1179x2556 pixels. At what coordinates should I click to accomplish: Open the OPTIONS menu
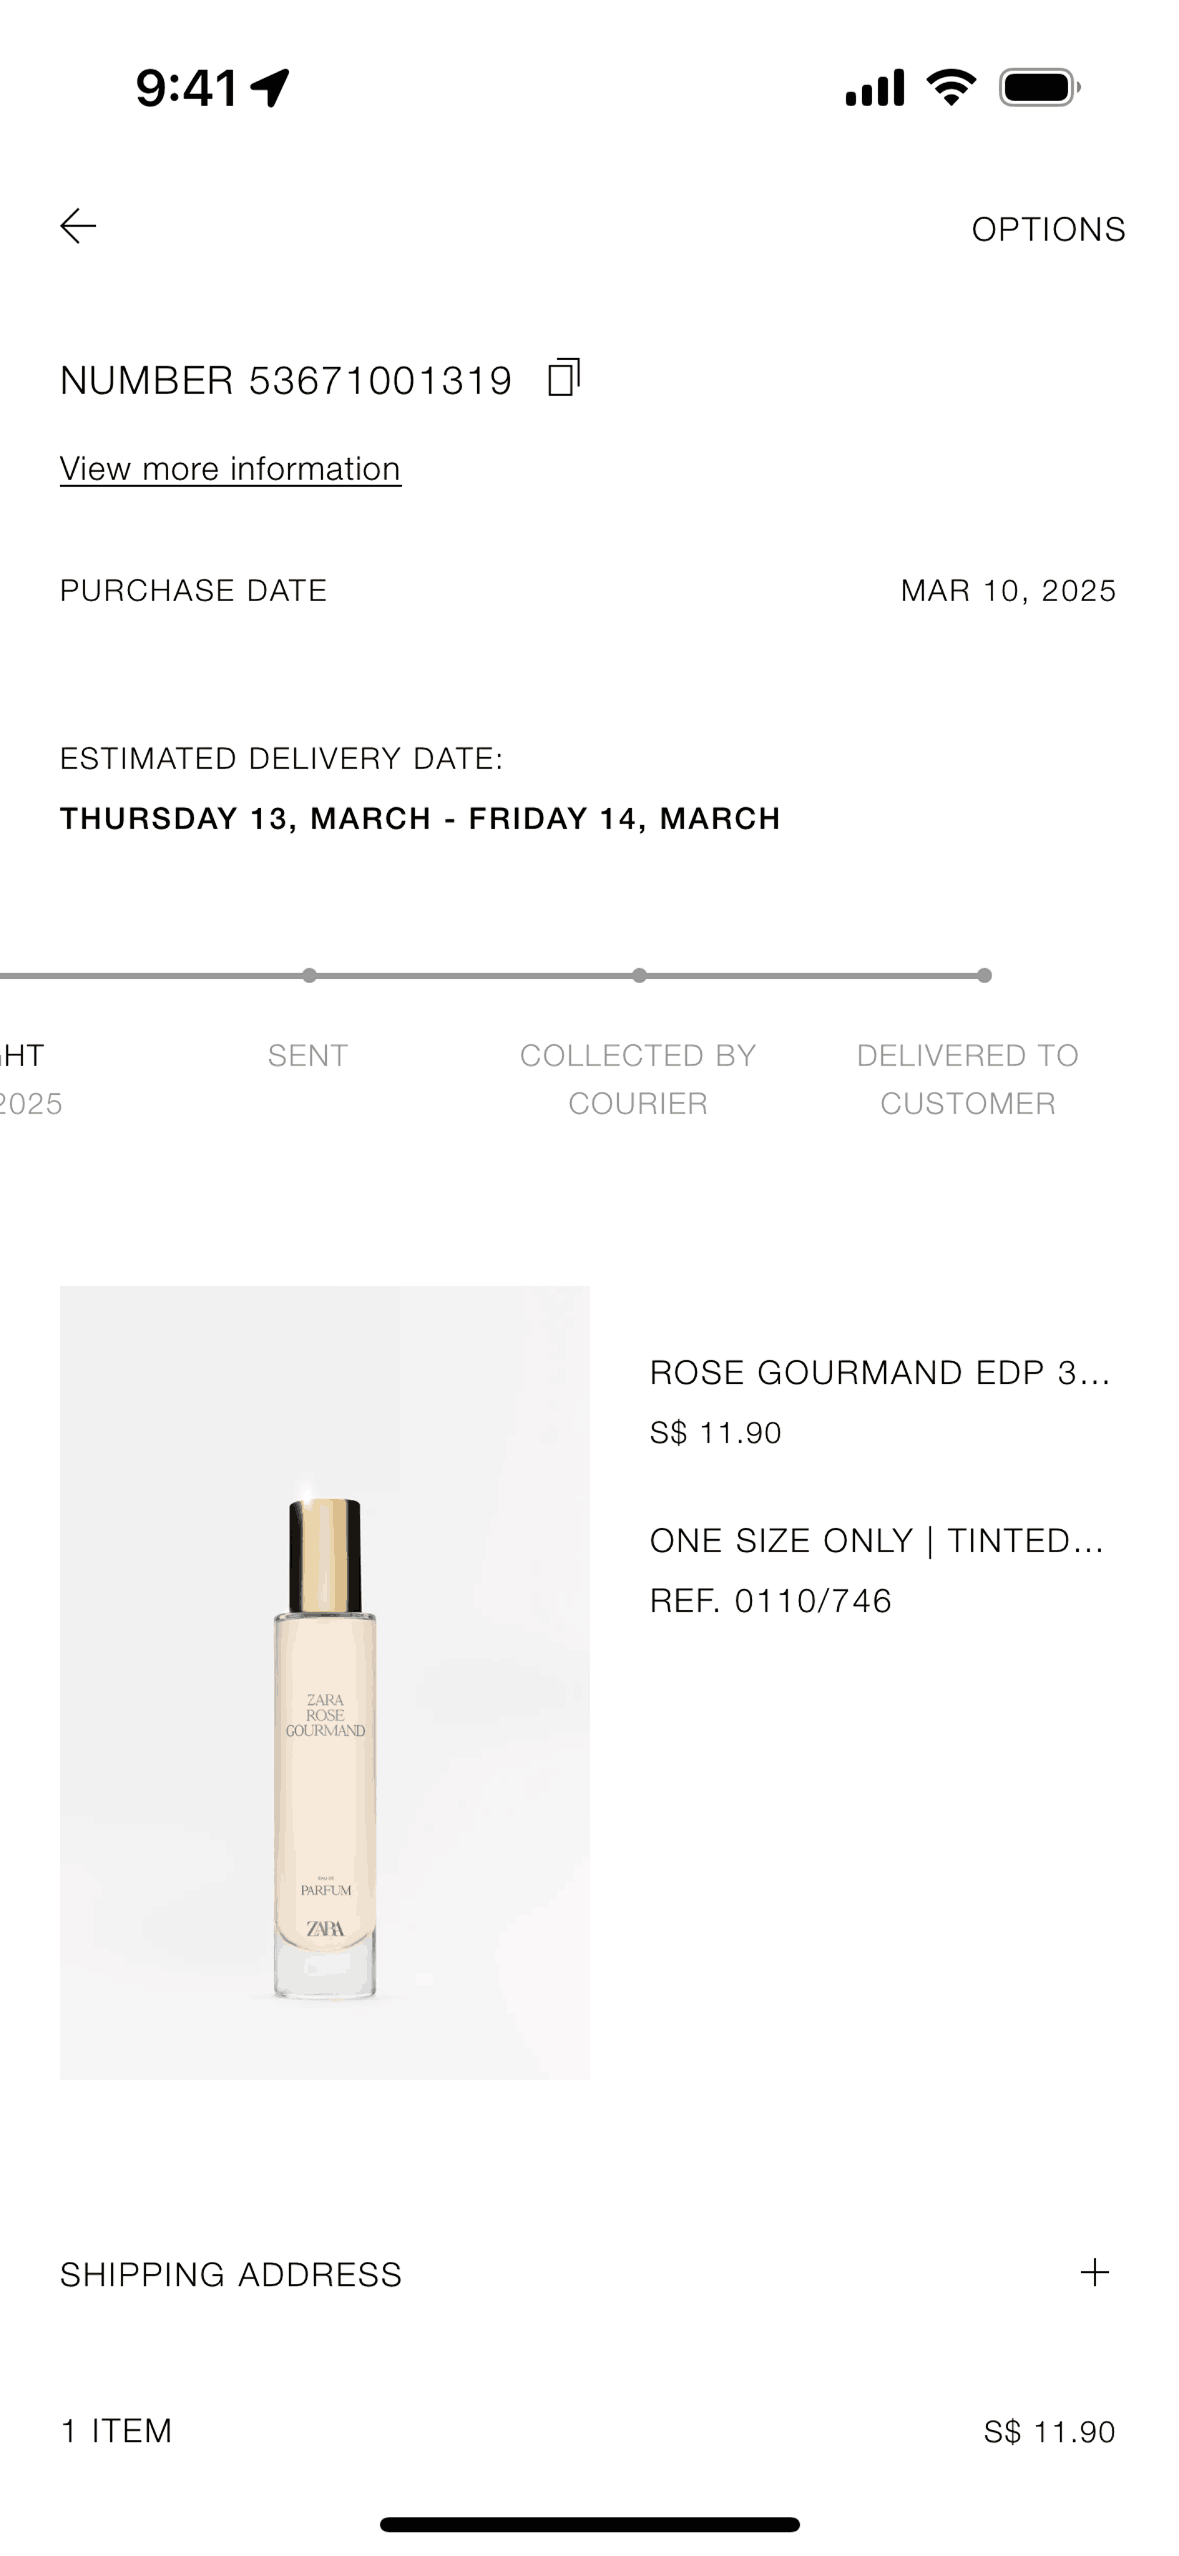pos(1048,228)
